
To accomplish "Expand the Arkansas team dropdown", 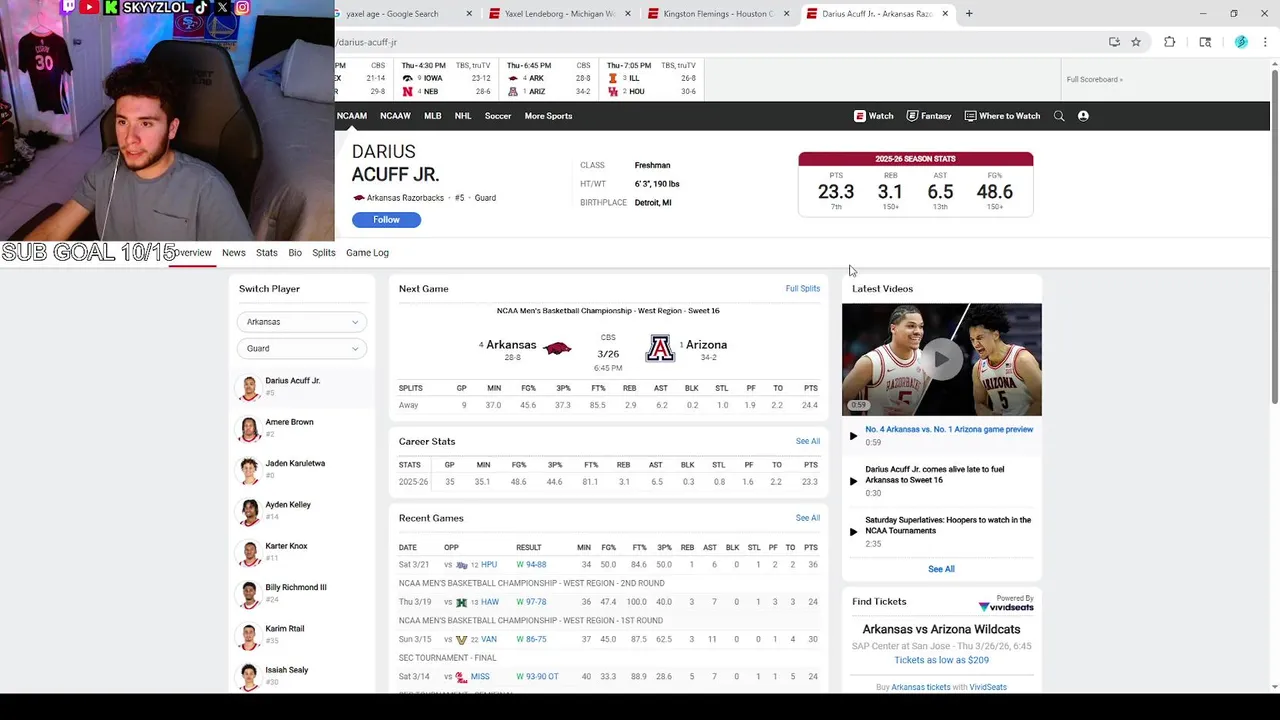I will pyautogui.click(x=301, y=322).
